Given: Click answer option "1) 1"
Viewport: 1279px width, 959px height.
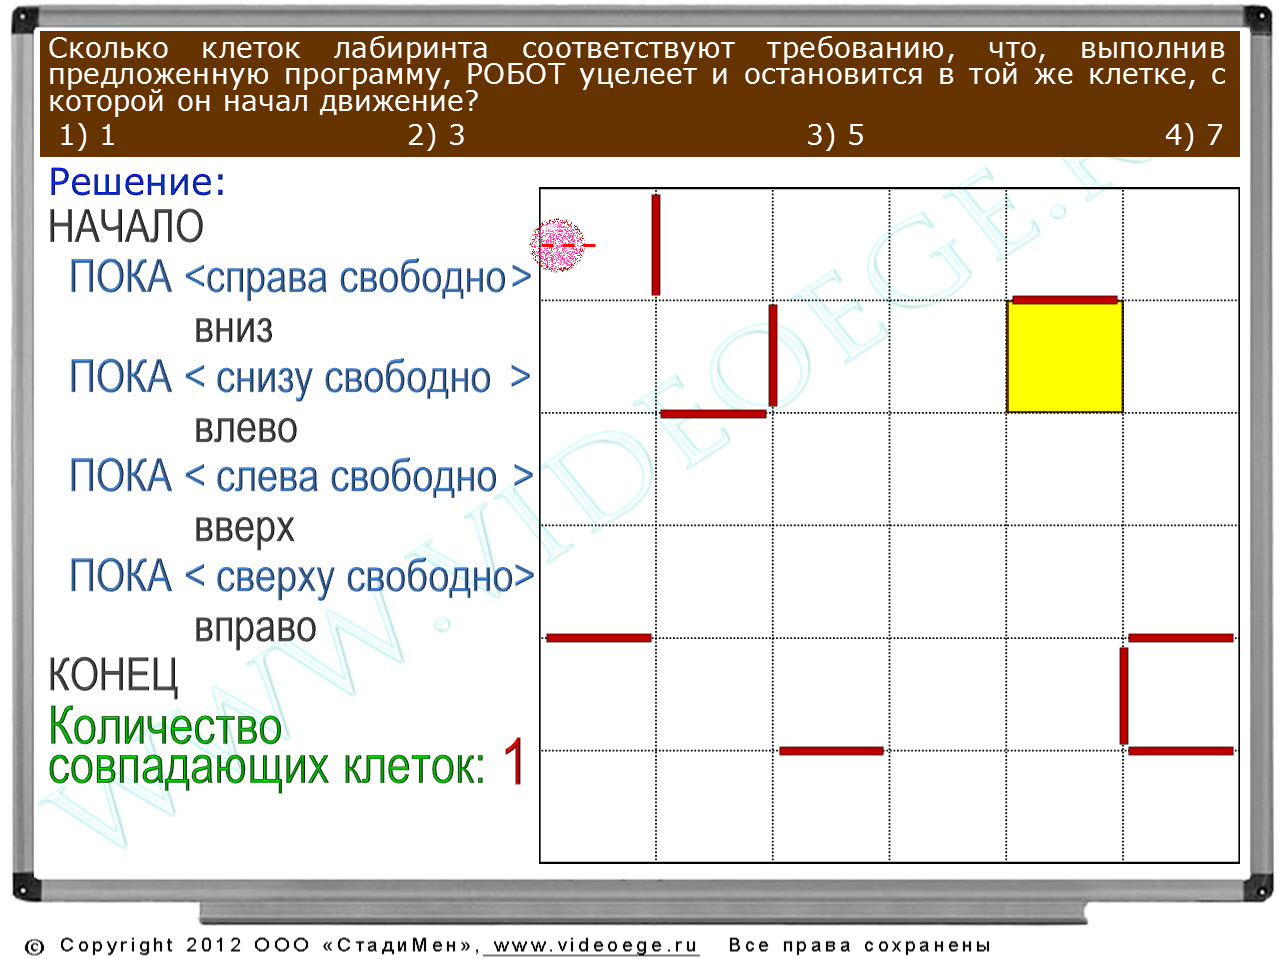Looking at the screenshot, I should 87,135.
